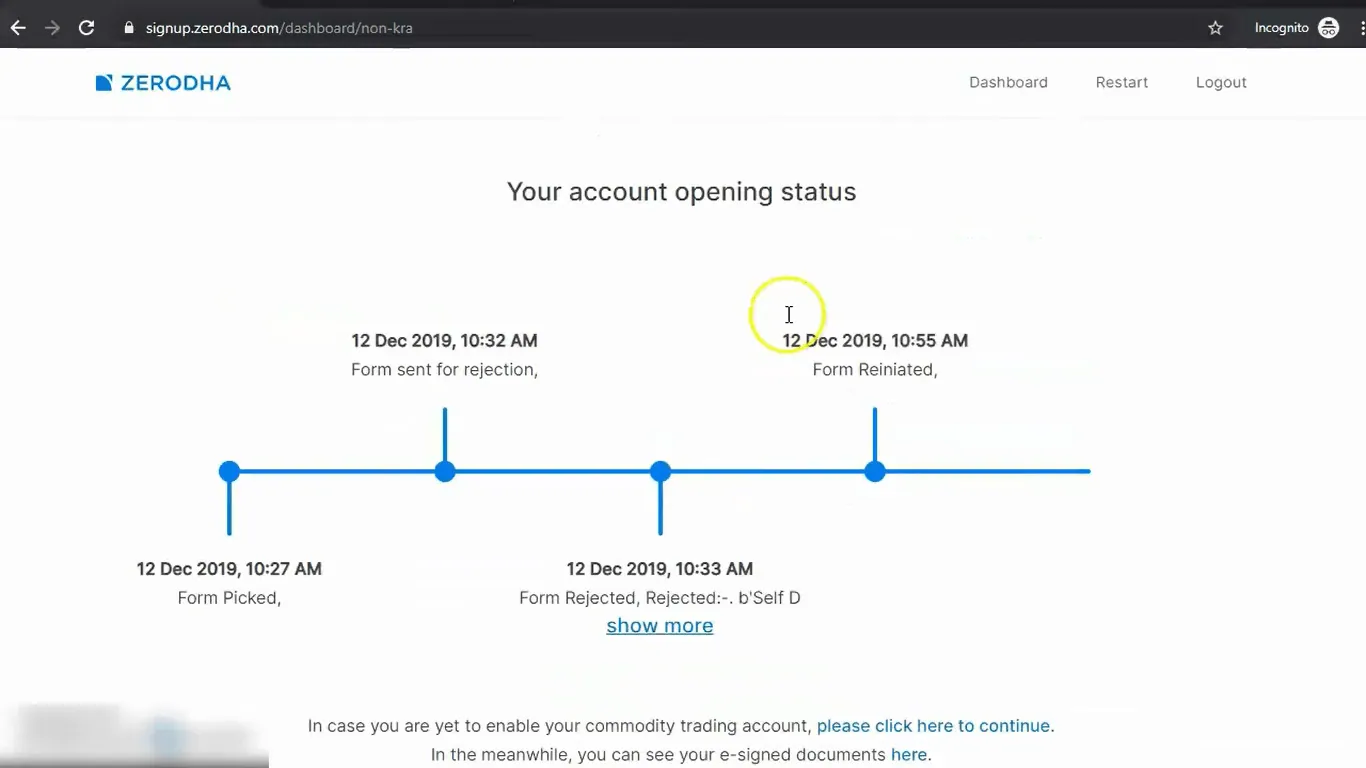1366x768 pixels.
Task: Select Restart in the top navigation
Action: coord(1122,83)
